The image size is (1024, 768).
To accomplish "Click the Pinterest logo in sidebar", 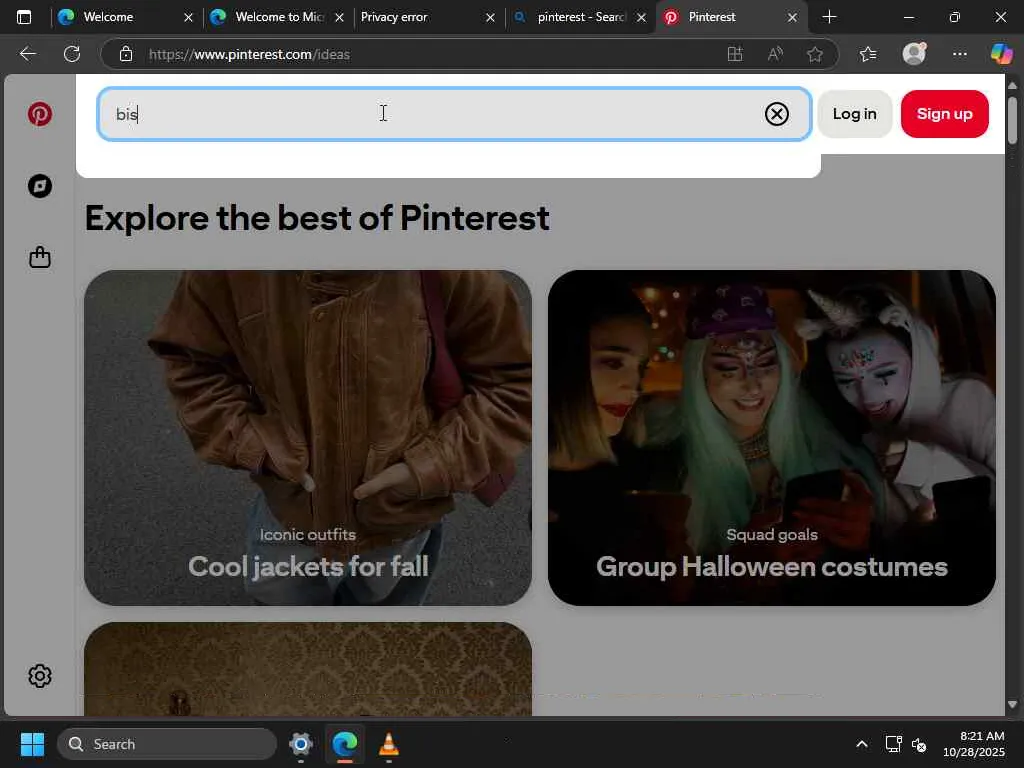I will tap(40, 114).
